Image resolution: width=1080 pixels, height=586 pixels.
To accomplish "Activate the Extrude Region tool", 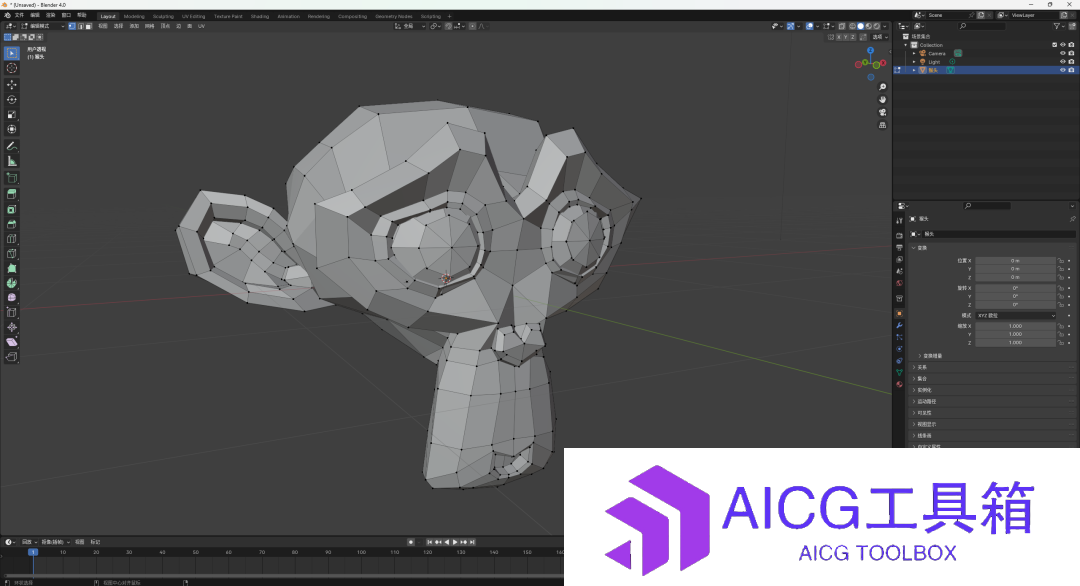I will (x=12, y=194).
